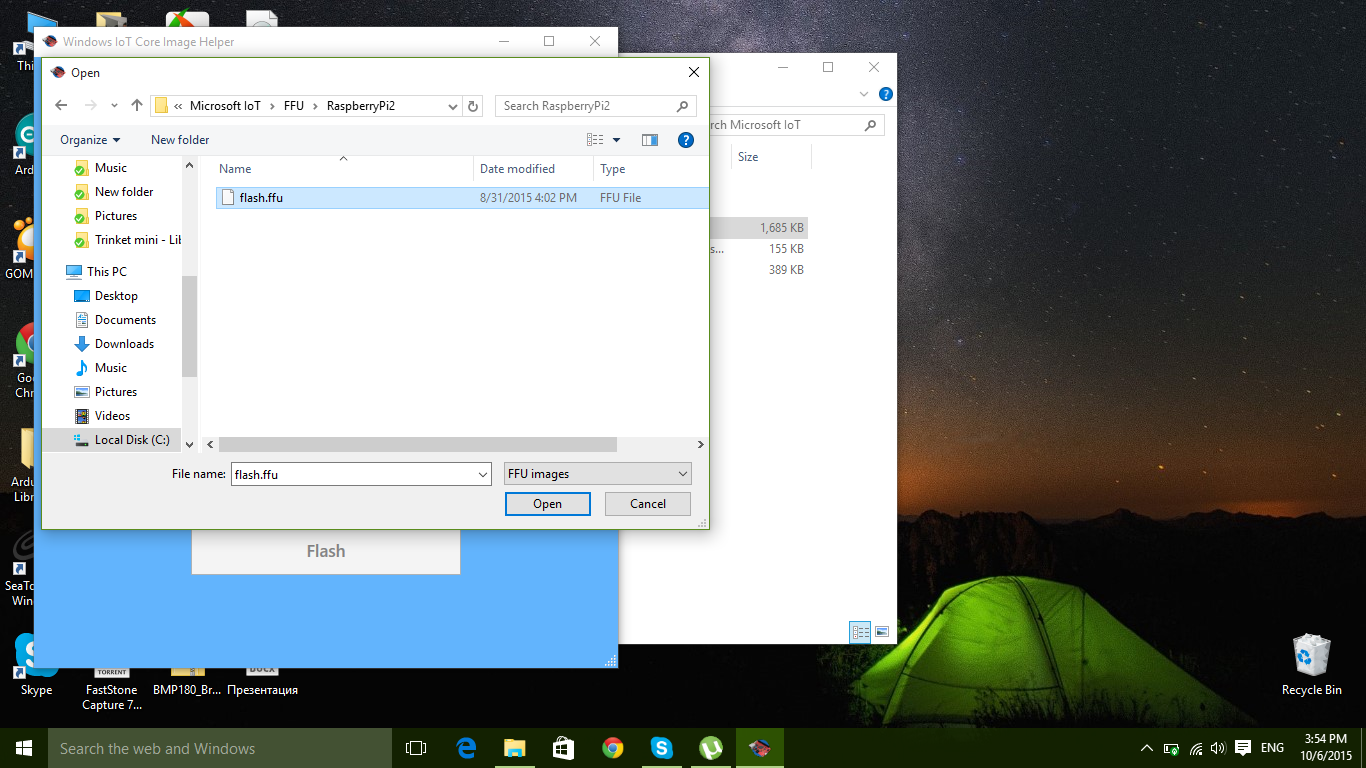Image resolution: width=1366 pixels, height=768 pixels.
Task: Open the FFU images file type dropdown
Action: 598,474
